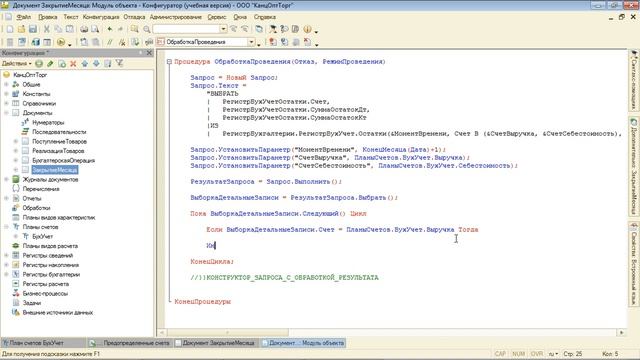
Task: Open Print preview icon
Action: (x=95, y=29)
